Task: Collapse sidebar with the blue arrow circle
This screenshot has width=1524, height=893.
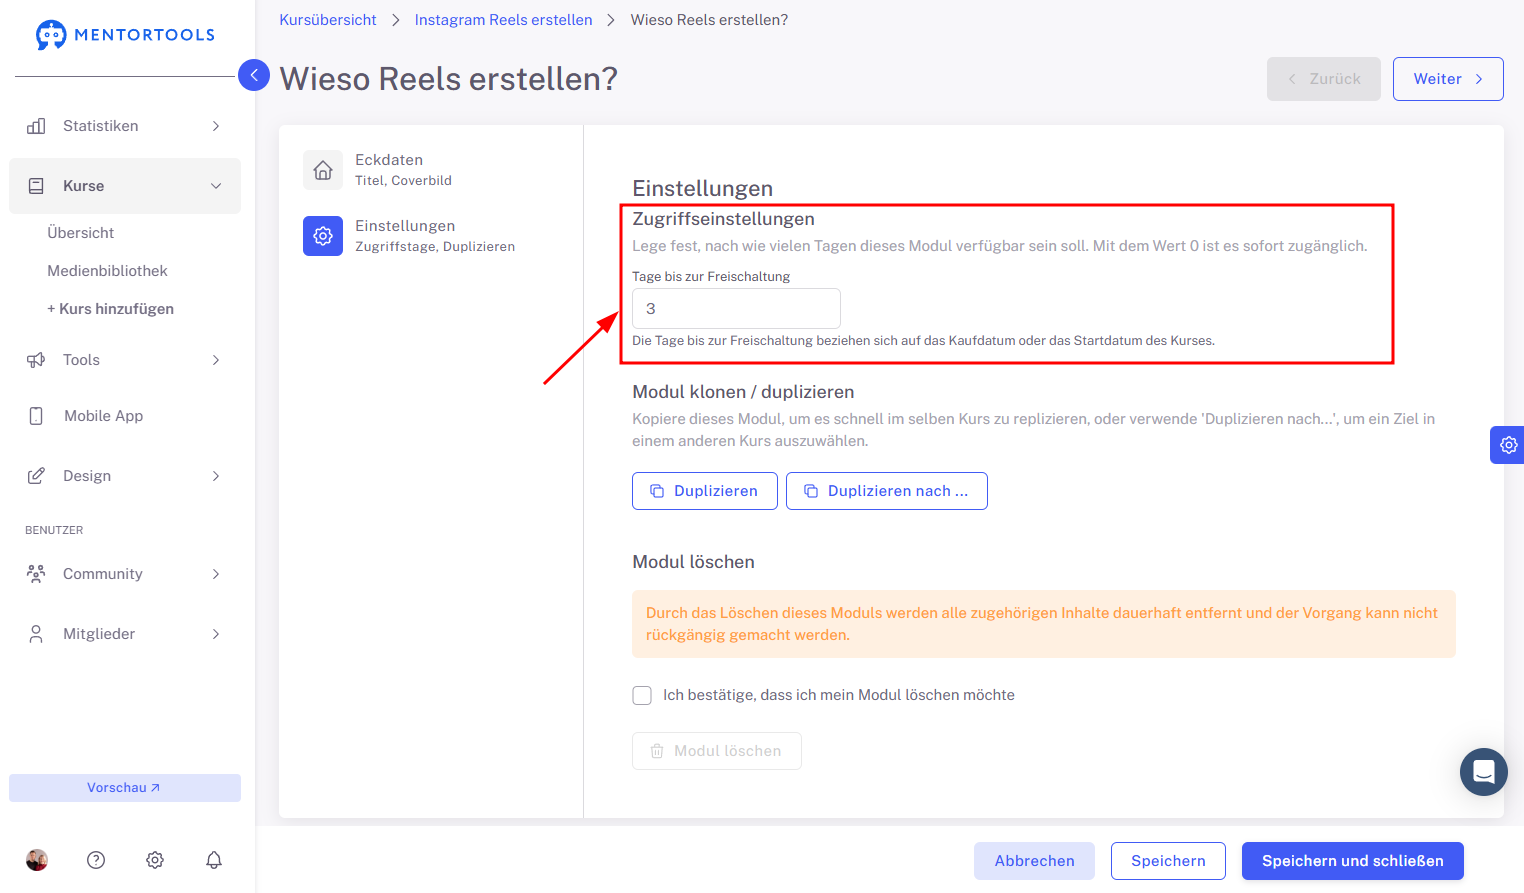Action: [x=254, y=75]
